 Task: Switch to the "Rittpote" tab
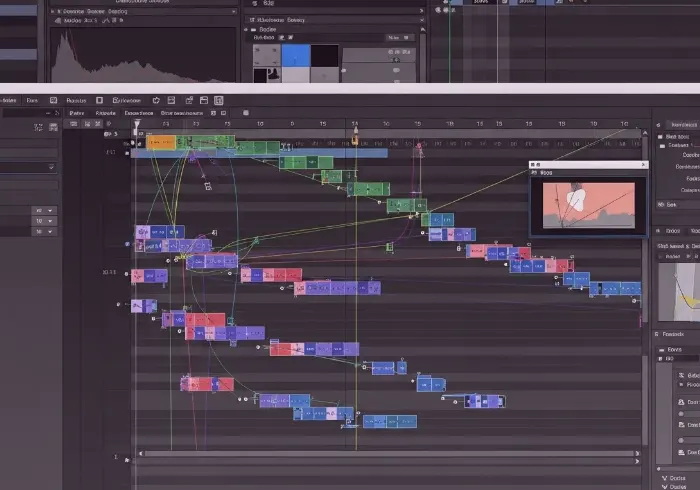105,113
